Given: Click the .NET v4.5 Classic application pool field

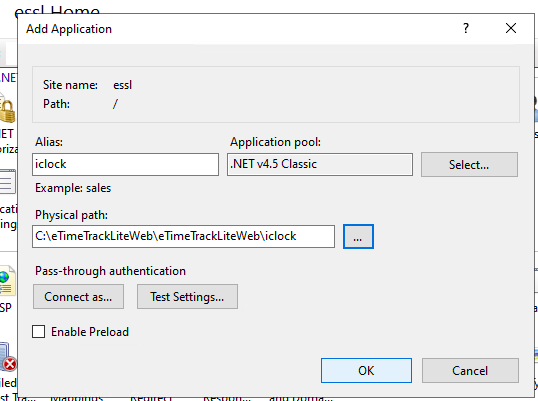Looking at the screenshot, I should 320,164.
